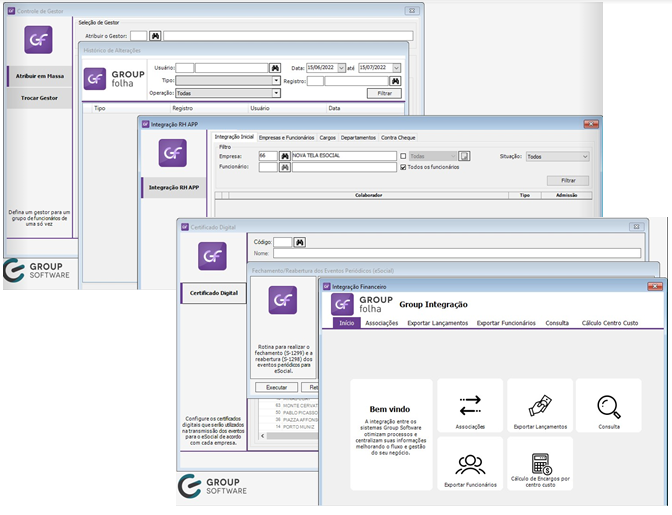Click PORTO MUNIZ row in list

pyautogui.click(x=296, y=427)
